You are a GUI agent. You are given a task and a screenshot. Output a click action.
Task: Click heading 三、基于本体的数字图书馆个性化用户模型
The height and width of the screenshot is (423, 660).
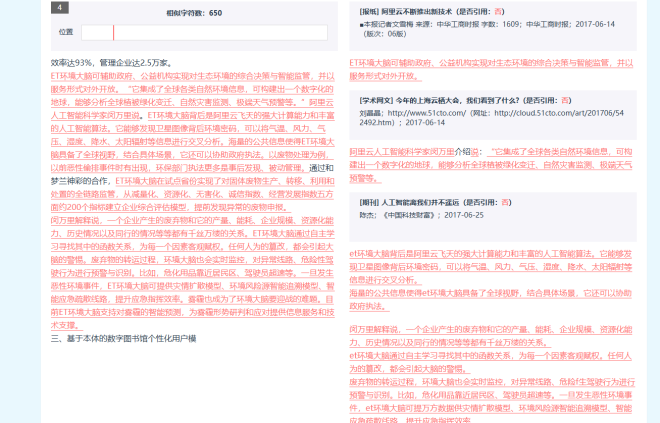(123, 339)
